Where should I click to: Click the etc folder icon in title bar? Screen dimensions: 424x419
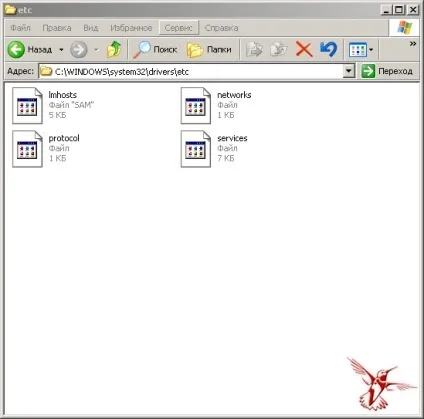click(10, 9)
